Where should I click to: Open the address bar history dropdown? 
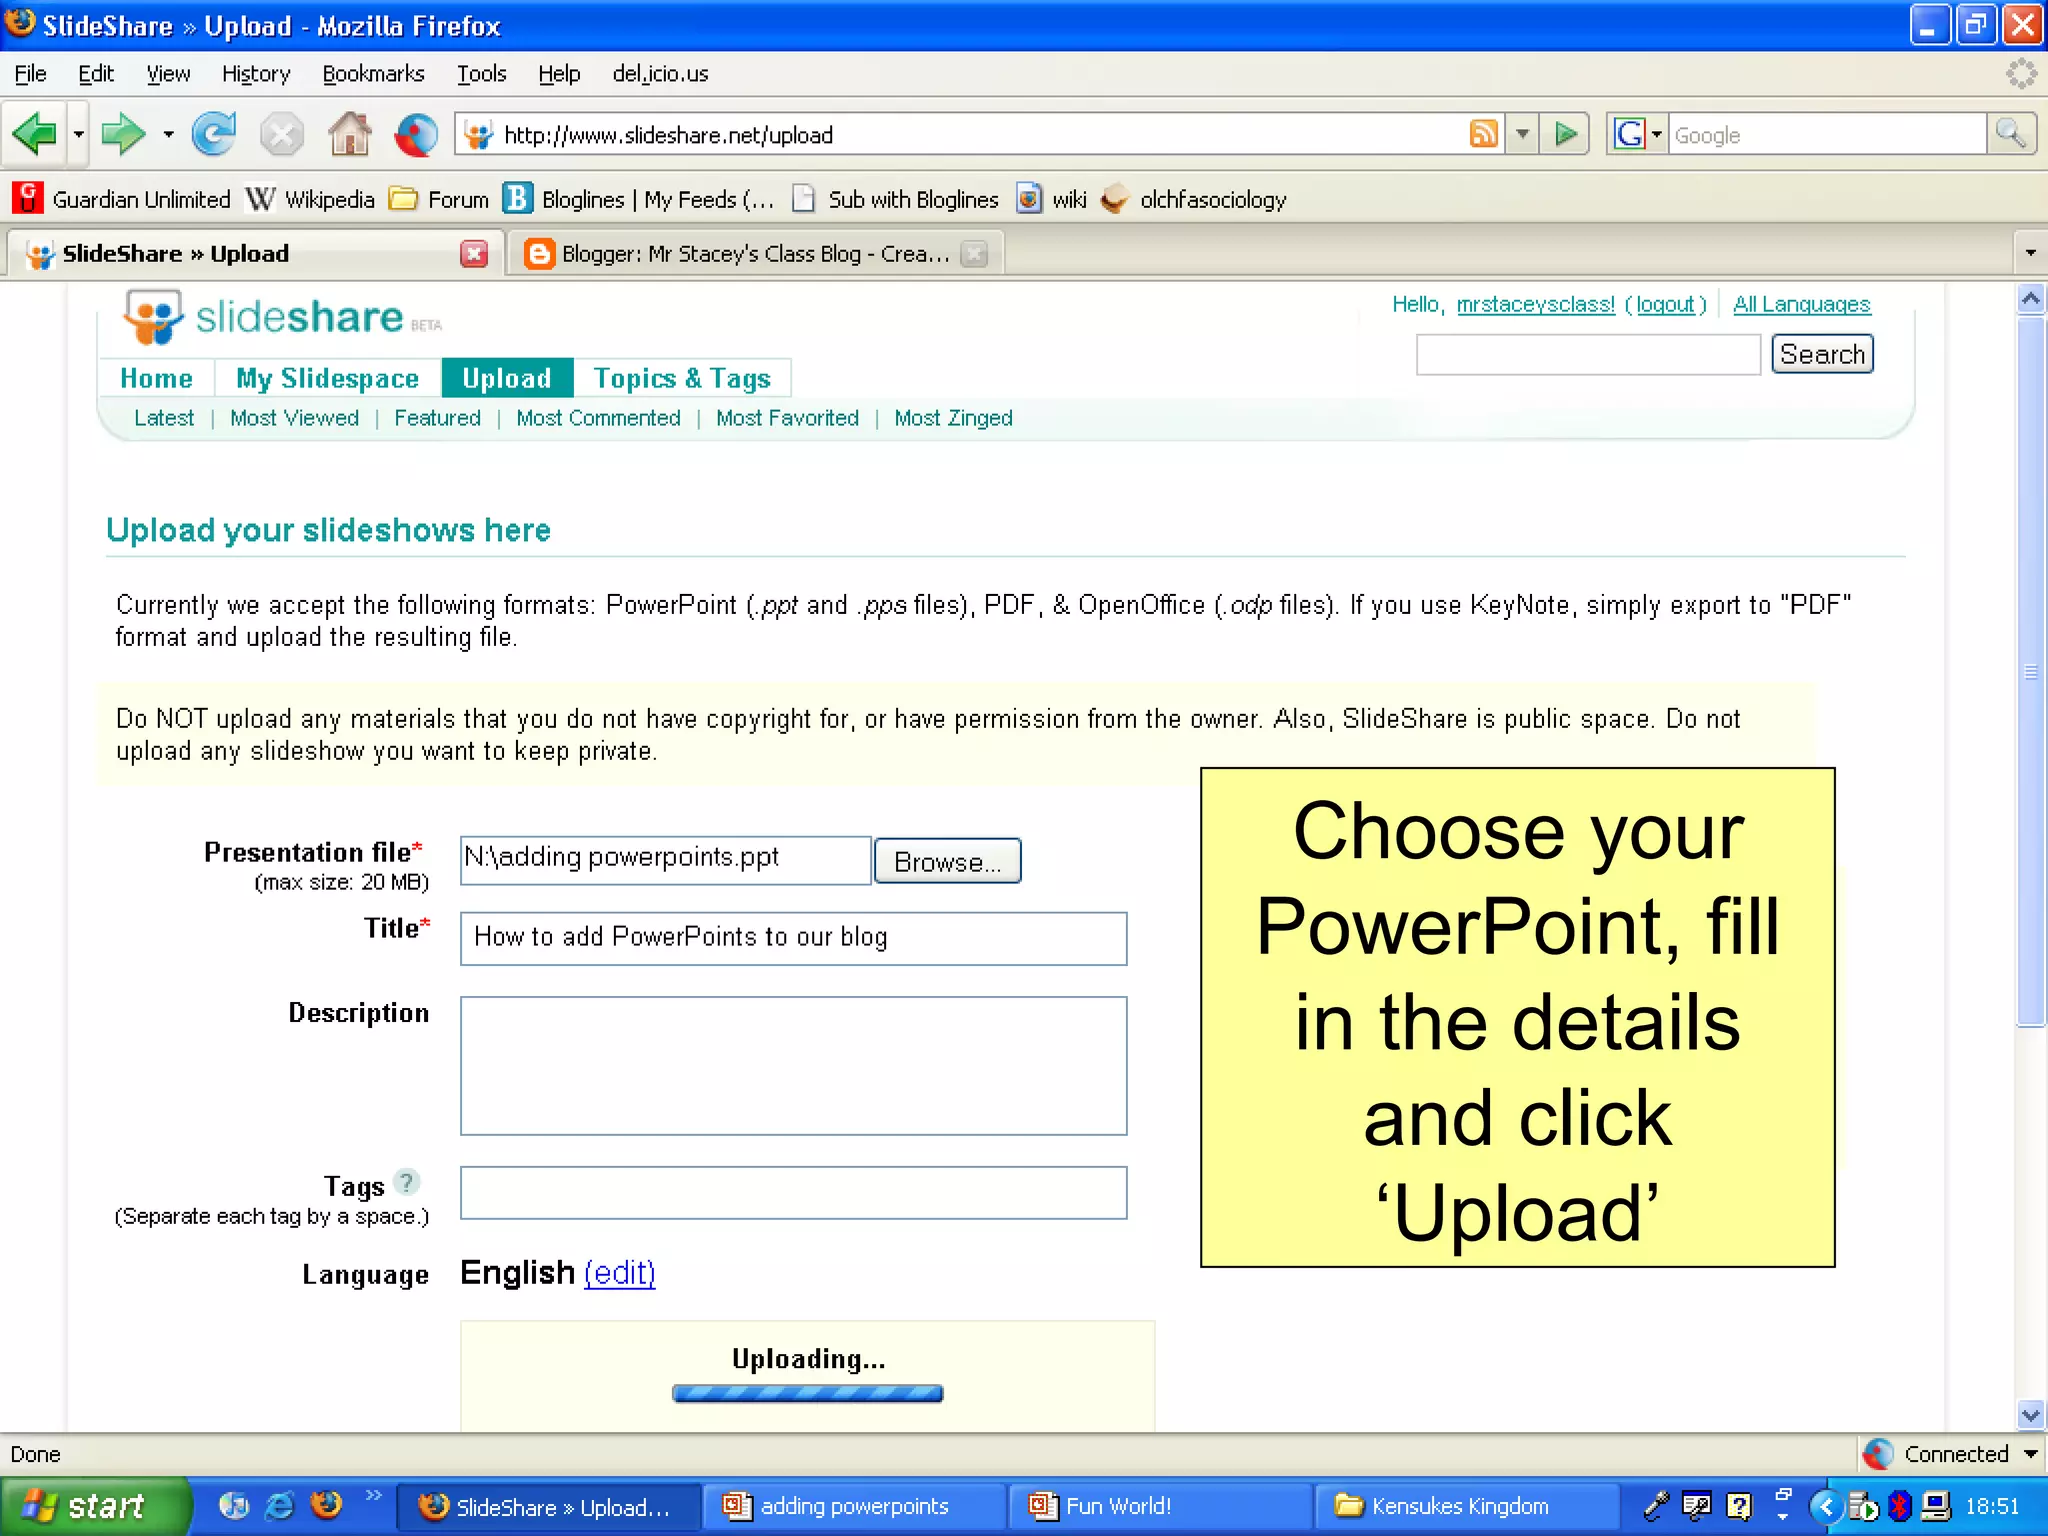(x=1522, y=134)
